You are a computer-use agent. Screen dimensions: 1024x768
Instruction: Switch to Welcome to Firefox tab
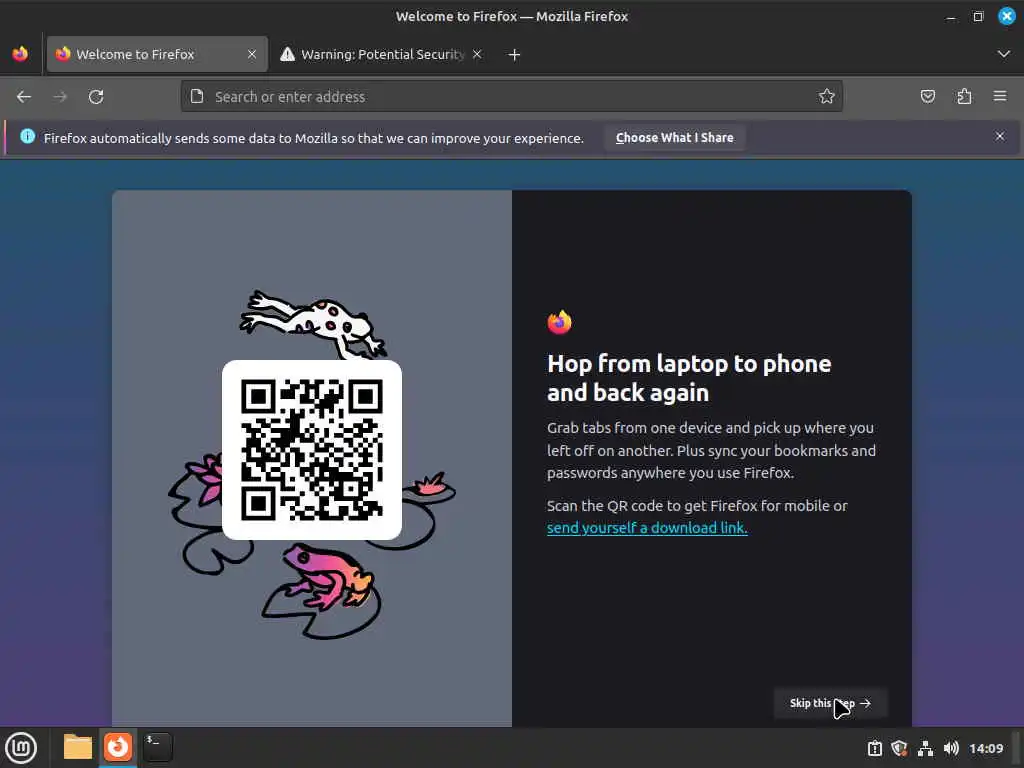point(157,54)
